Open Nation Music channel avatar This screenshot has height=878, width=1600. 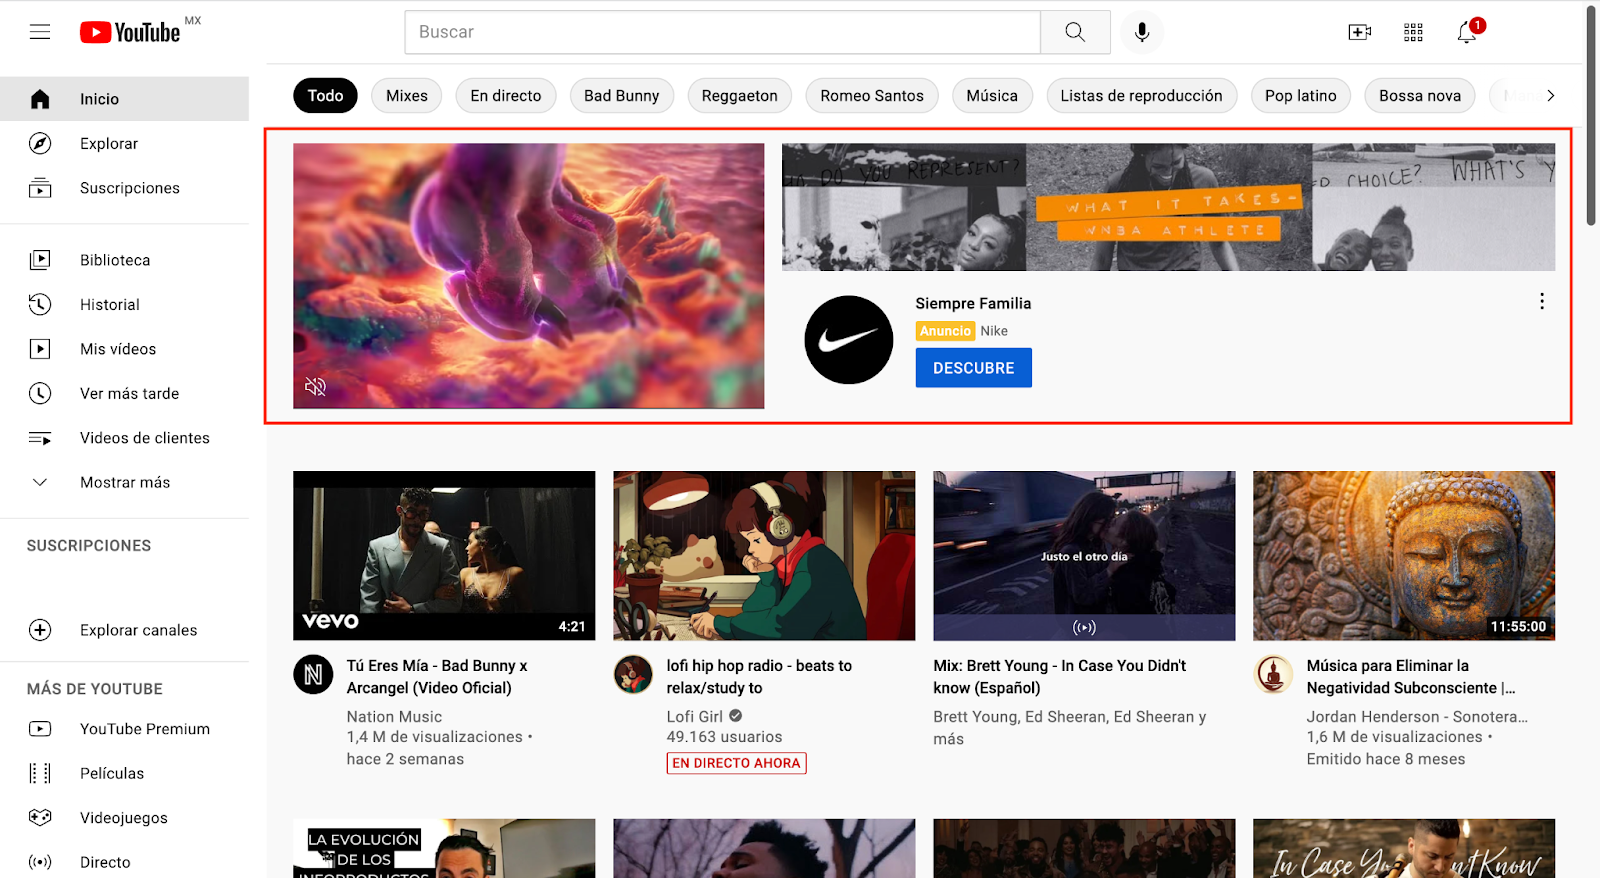pyautogui.click(x=313, y=675)
